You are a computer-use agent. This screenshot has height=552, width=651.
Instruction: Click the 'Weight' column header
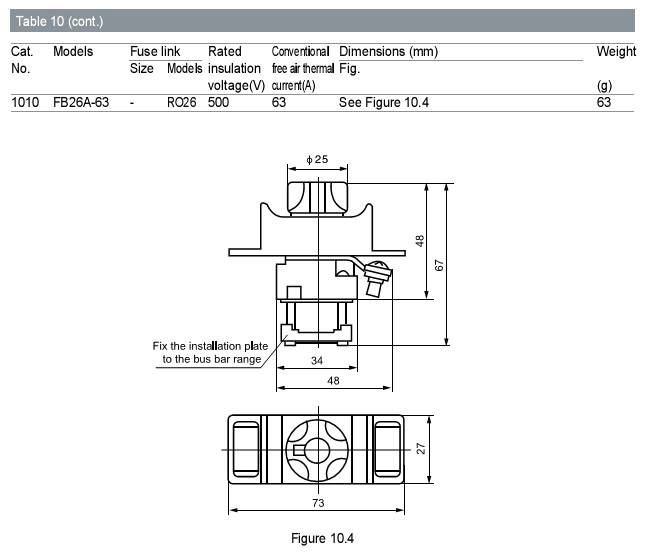(616, 51)
